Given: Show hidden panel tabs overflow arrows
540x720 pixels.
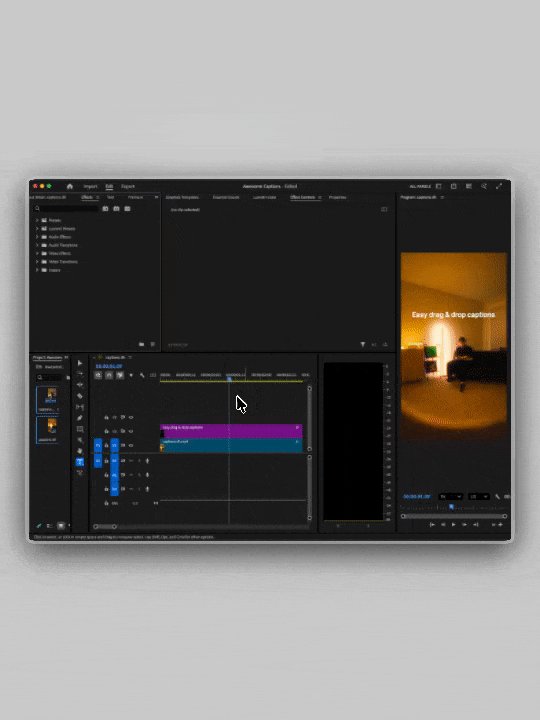Looking at the screenshot, I should tap(156, 197).
